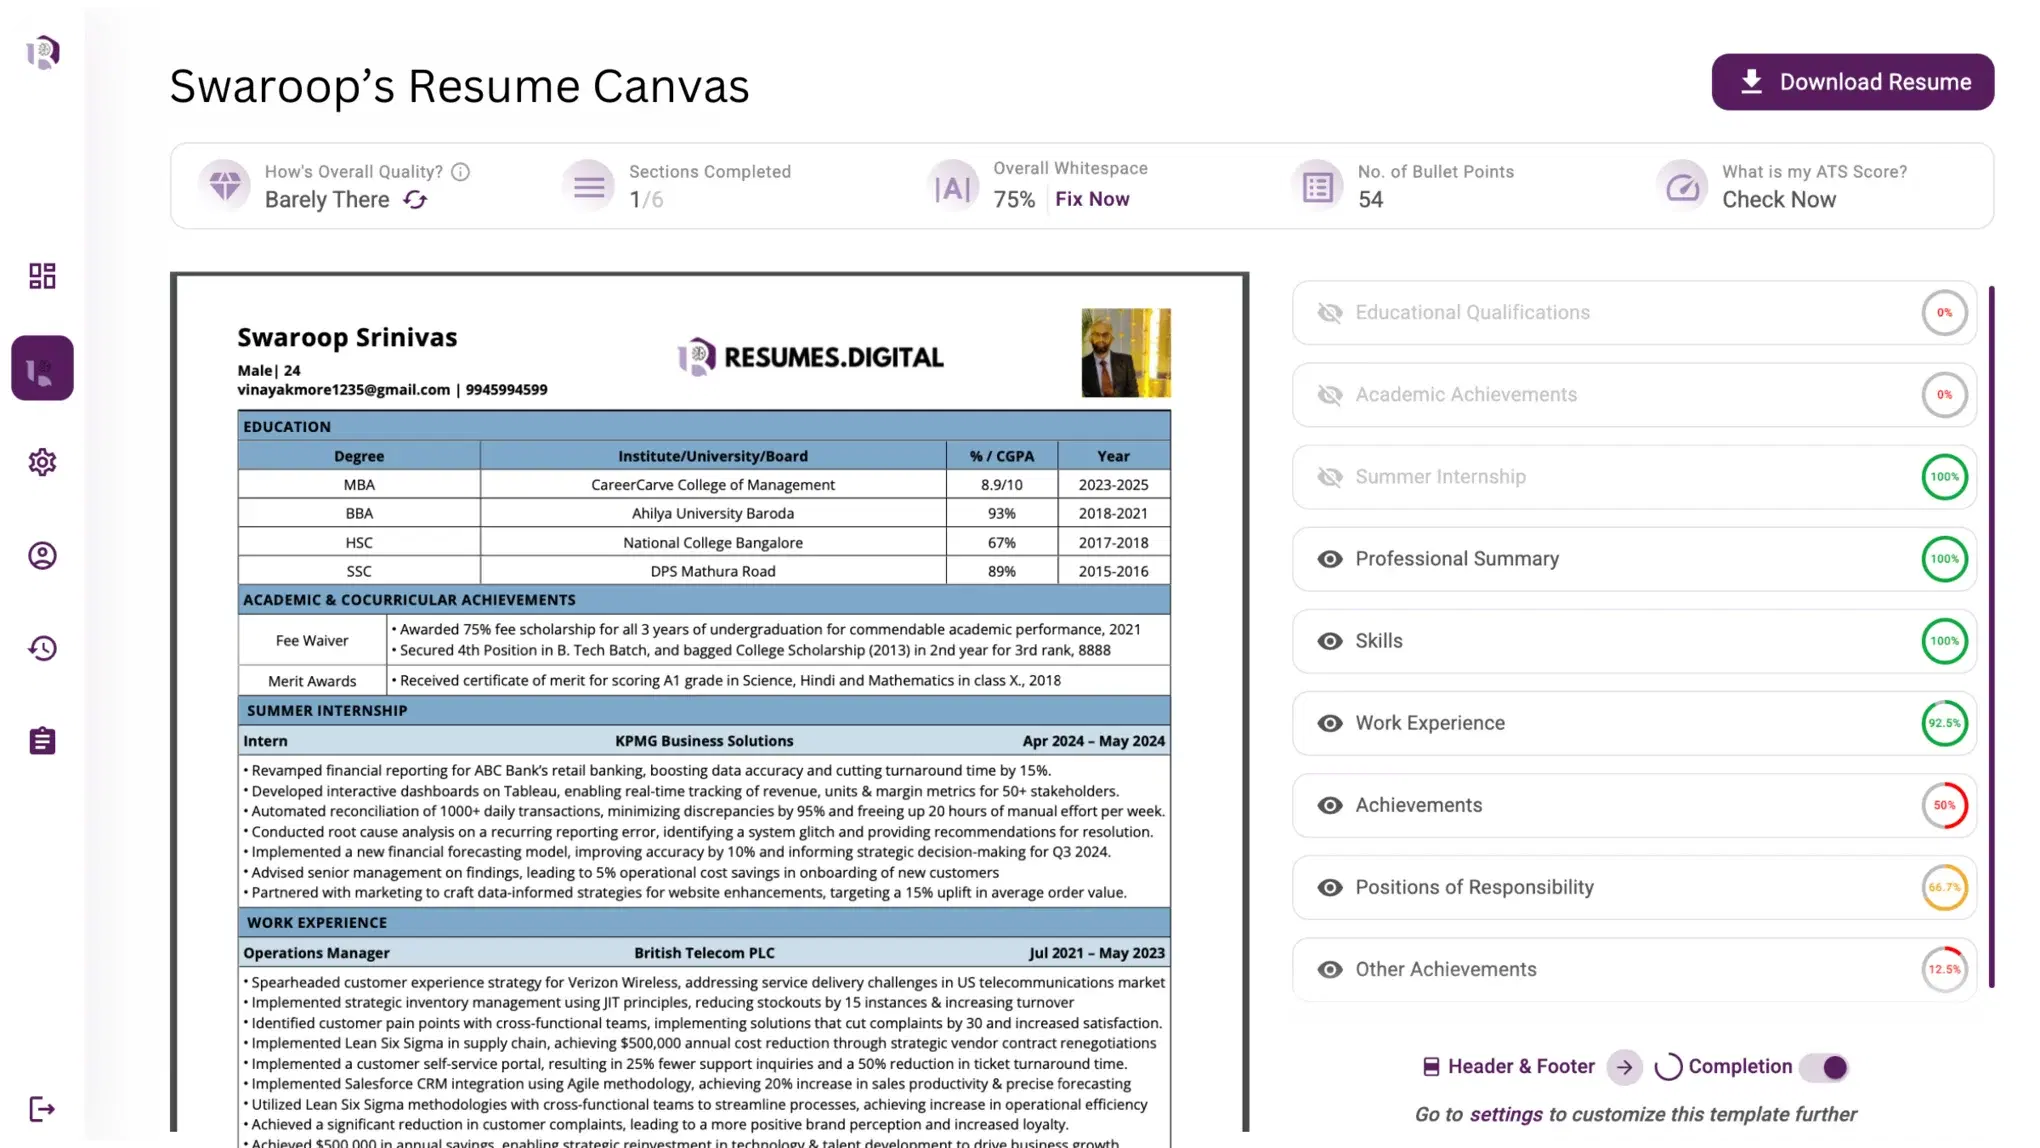Screen dimensions: 2040x1148
Task: Click the Barely There quality rating
Action: point(327,200)
